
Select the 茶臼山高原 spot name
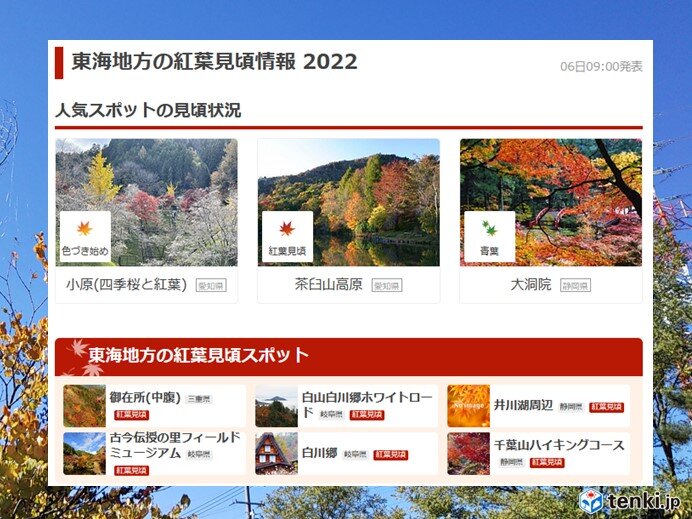[x=328, y=285]
